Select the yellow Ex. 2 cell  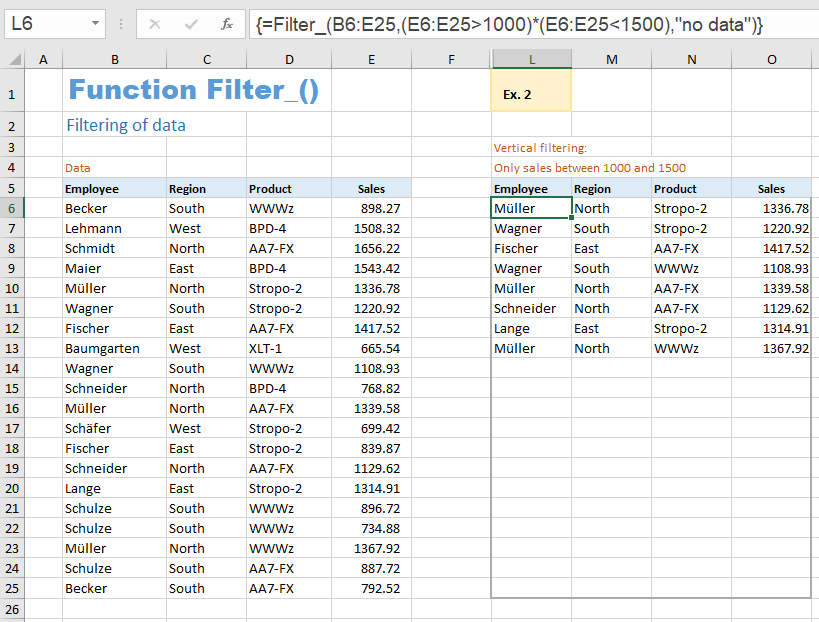pos(531,91)
